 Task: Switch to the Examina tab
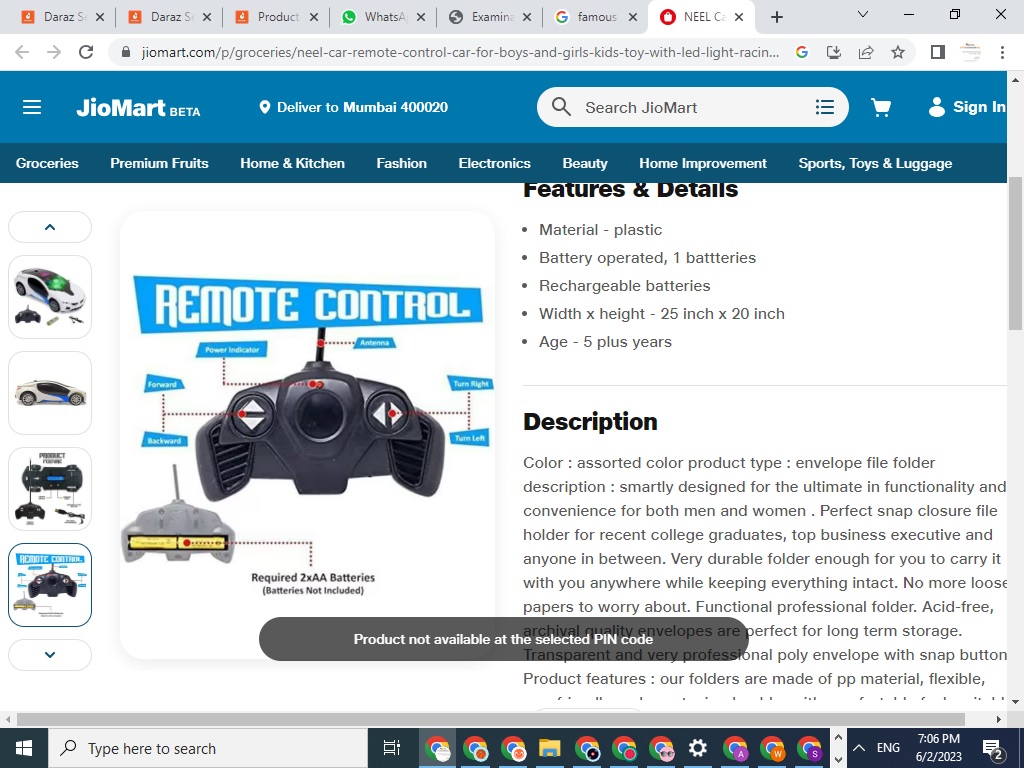[x=490, y=17]
